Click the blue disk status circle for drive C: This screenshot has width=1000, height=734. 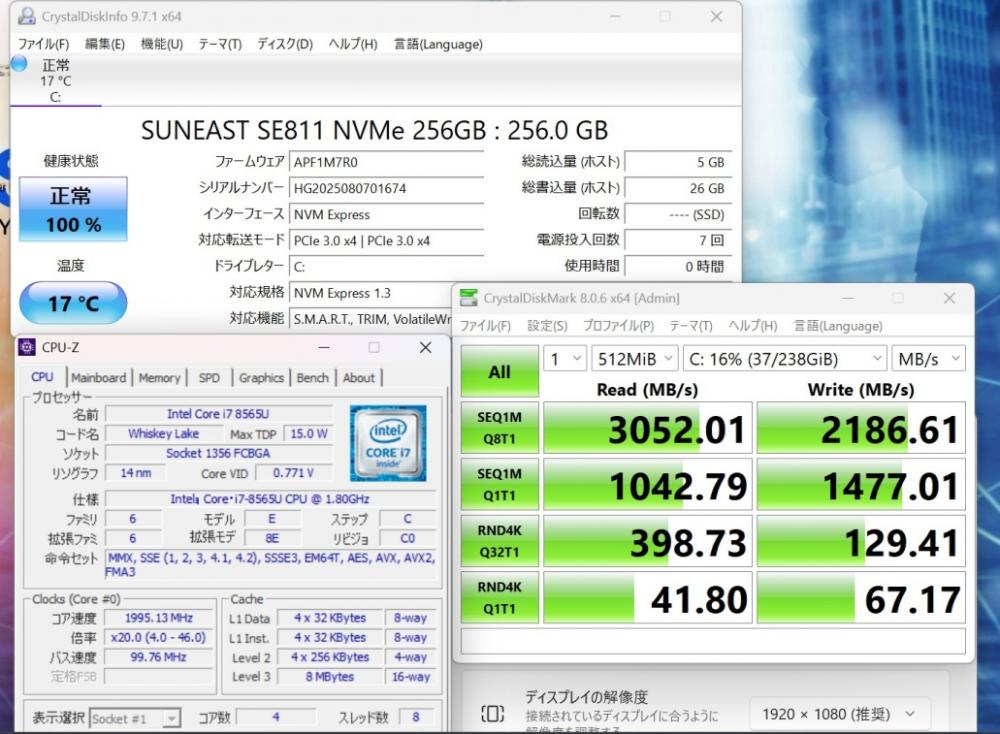pos(19,64)
